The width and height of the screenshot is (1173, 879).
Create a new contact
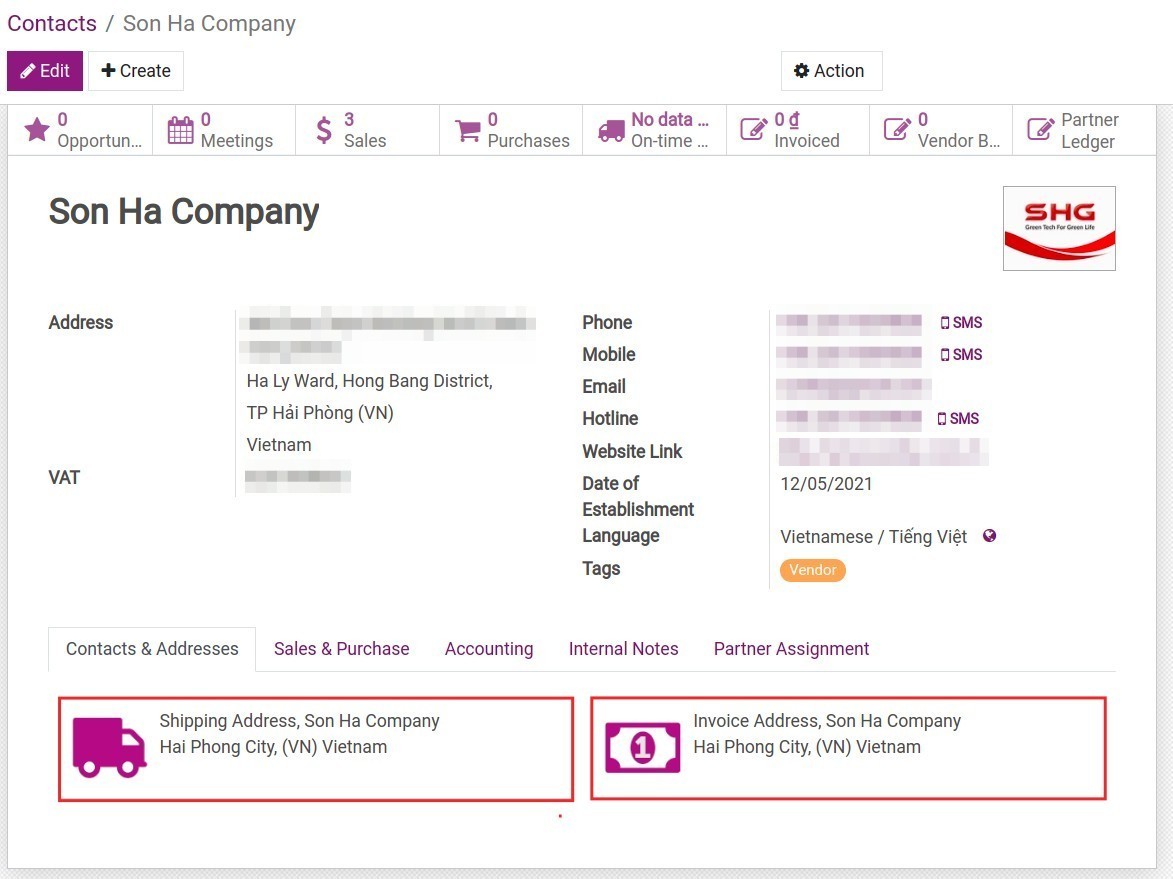(x=135, y=70)
